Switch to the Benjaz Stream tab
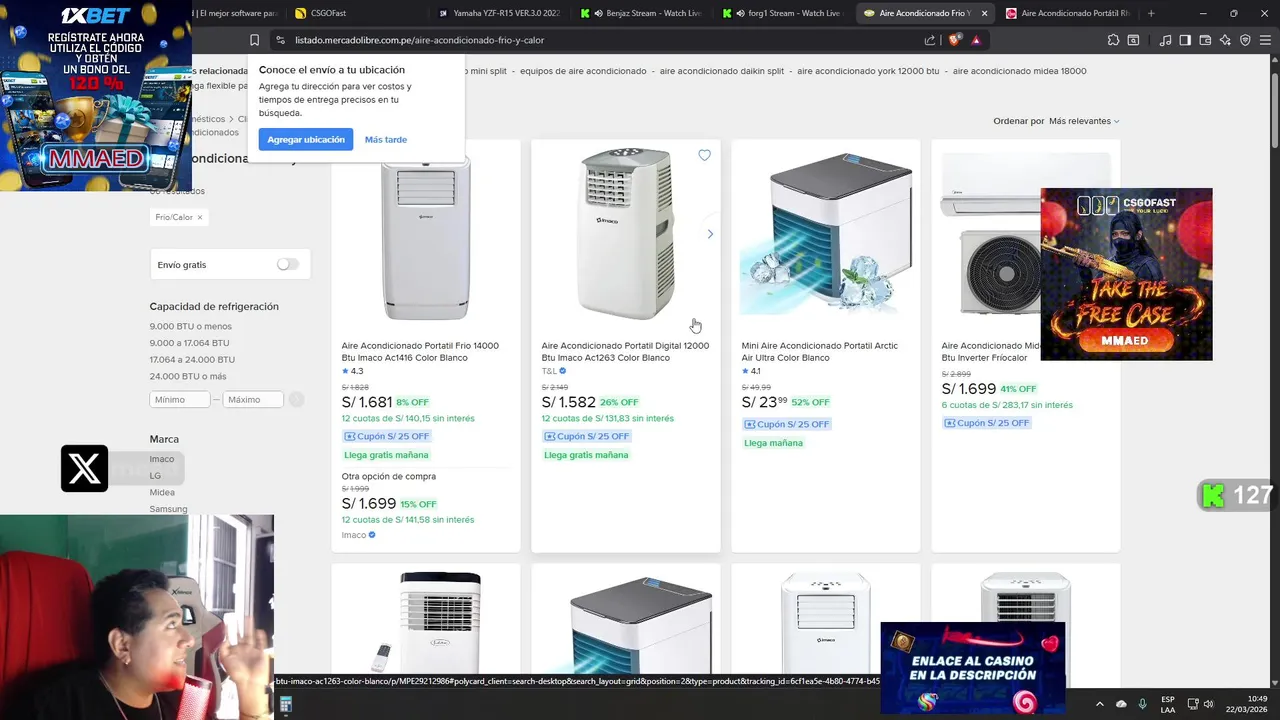Image resolution: width=1280 pixels, height=720 pixels. [640, 13]
